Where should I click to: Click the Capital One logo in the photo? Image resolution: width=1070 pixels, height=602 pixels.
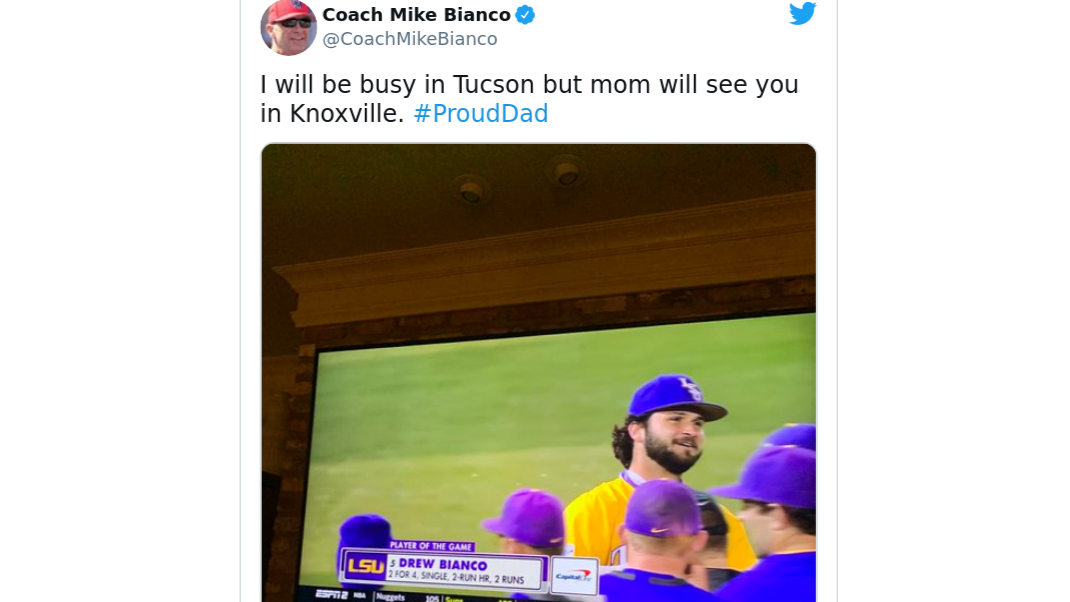tap(573, 575)
